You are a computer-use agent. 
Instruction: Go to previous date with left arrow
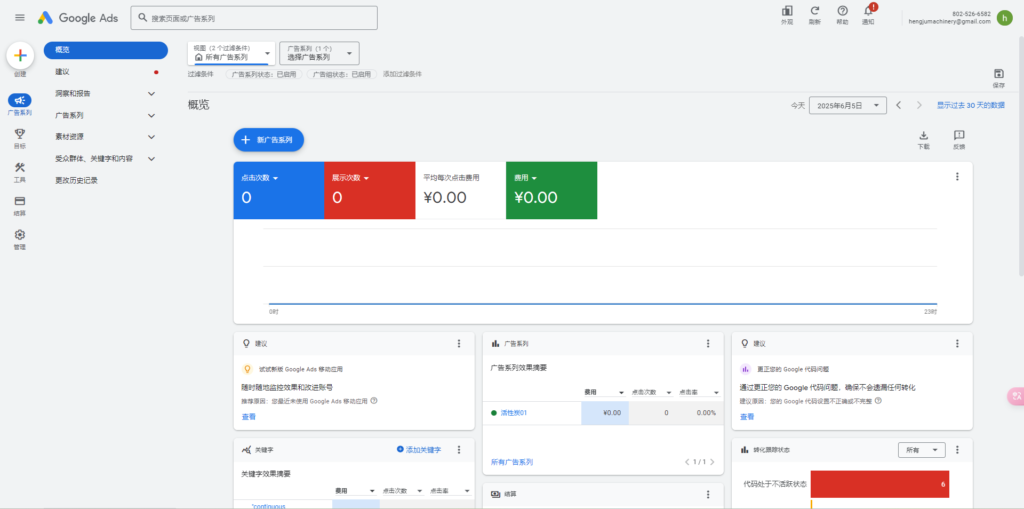coord(899,105)
